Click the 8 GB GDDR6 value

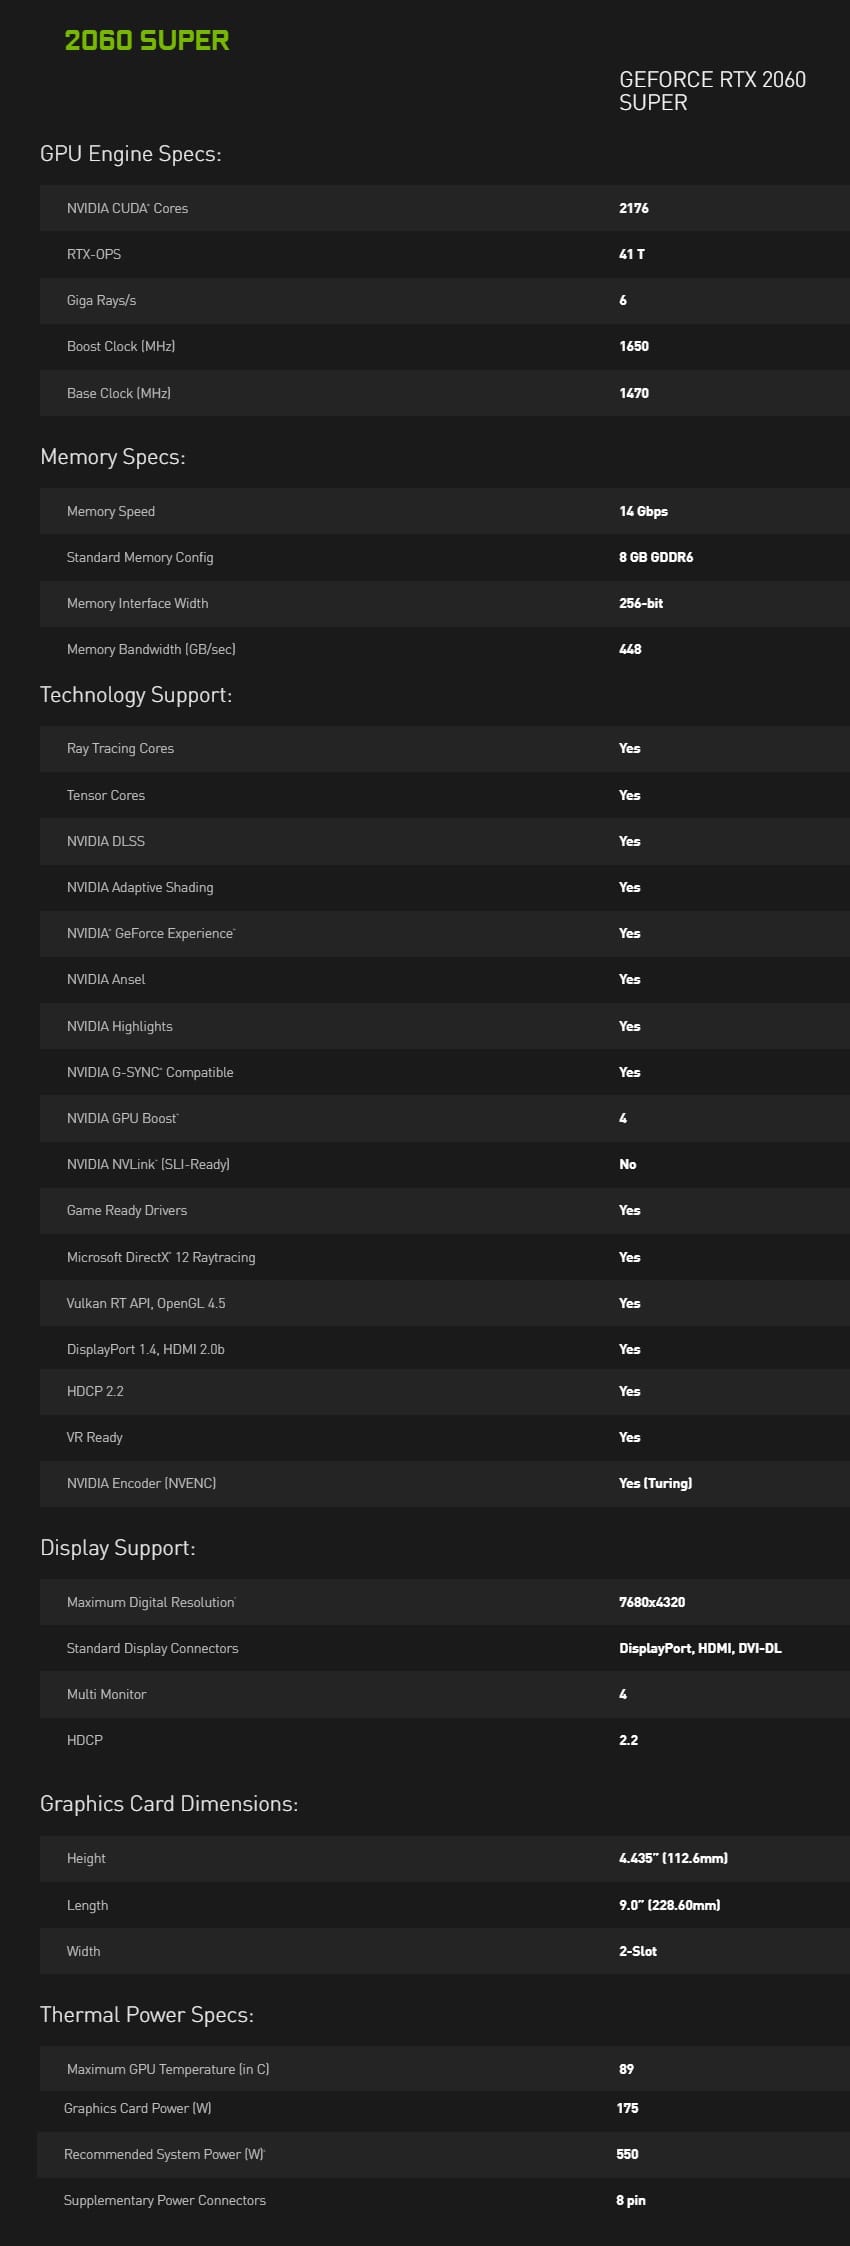pos(656,557)
